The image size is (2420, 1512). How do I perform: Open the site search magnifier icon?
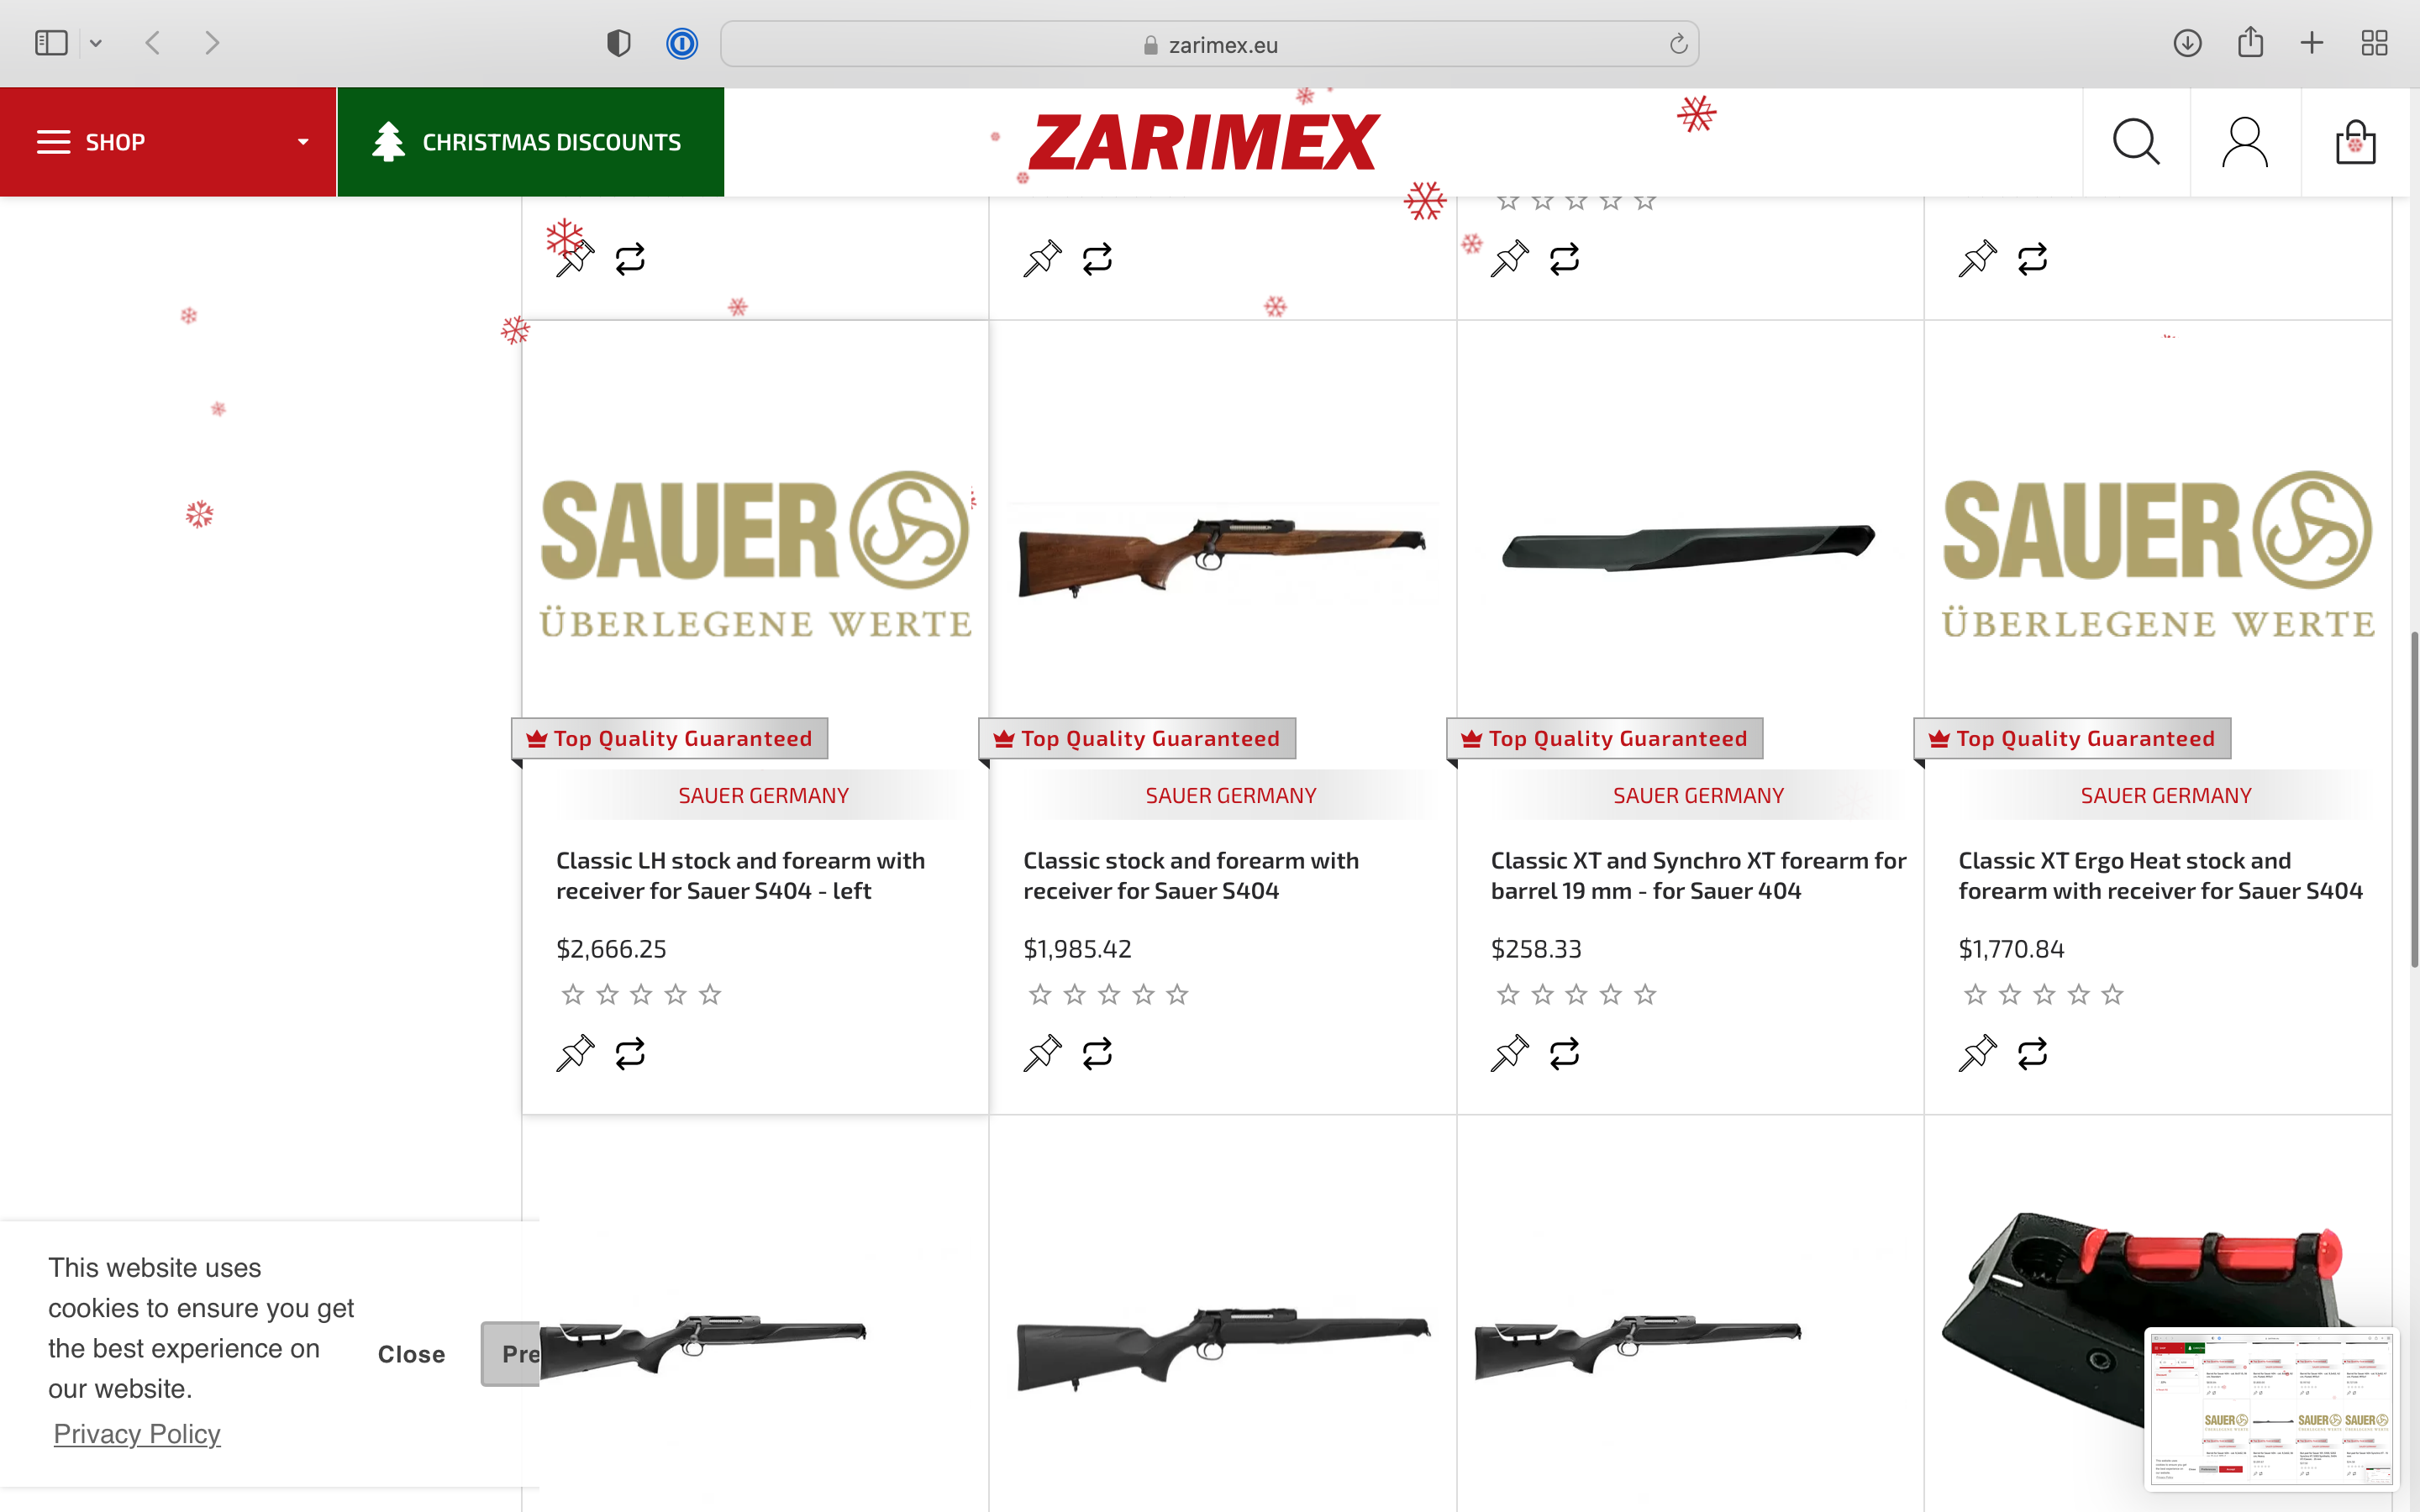point(2136,142)
